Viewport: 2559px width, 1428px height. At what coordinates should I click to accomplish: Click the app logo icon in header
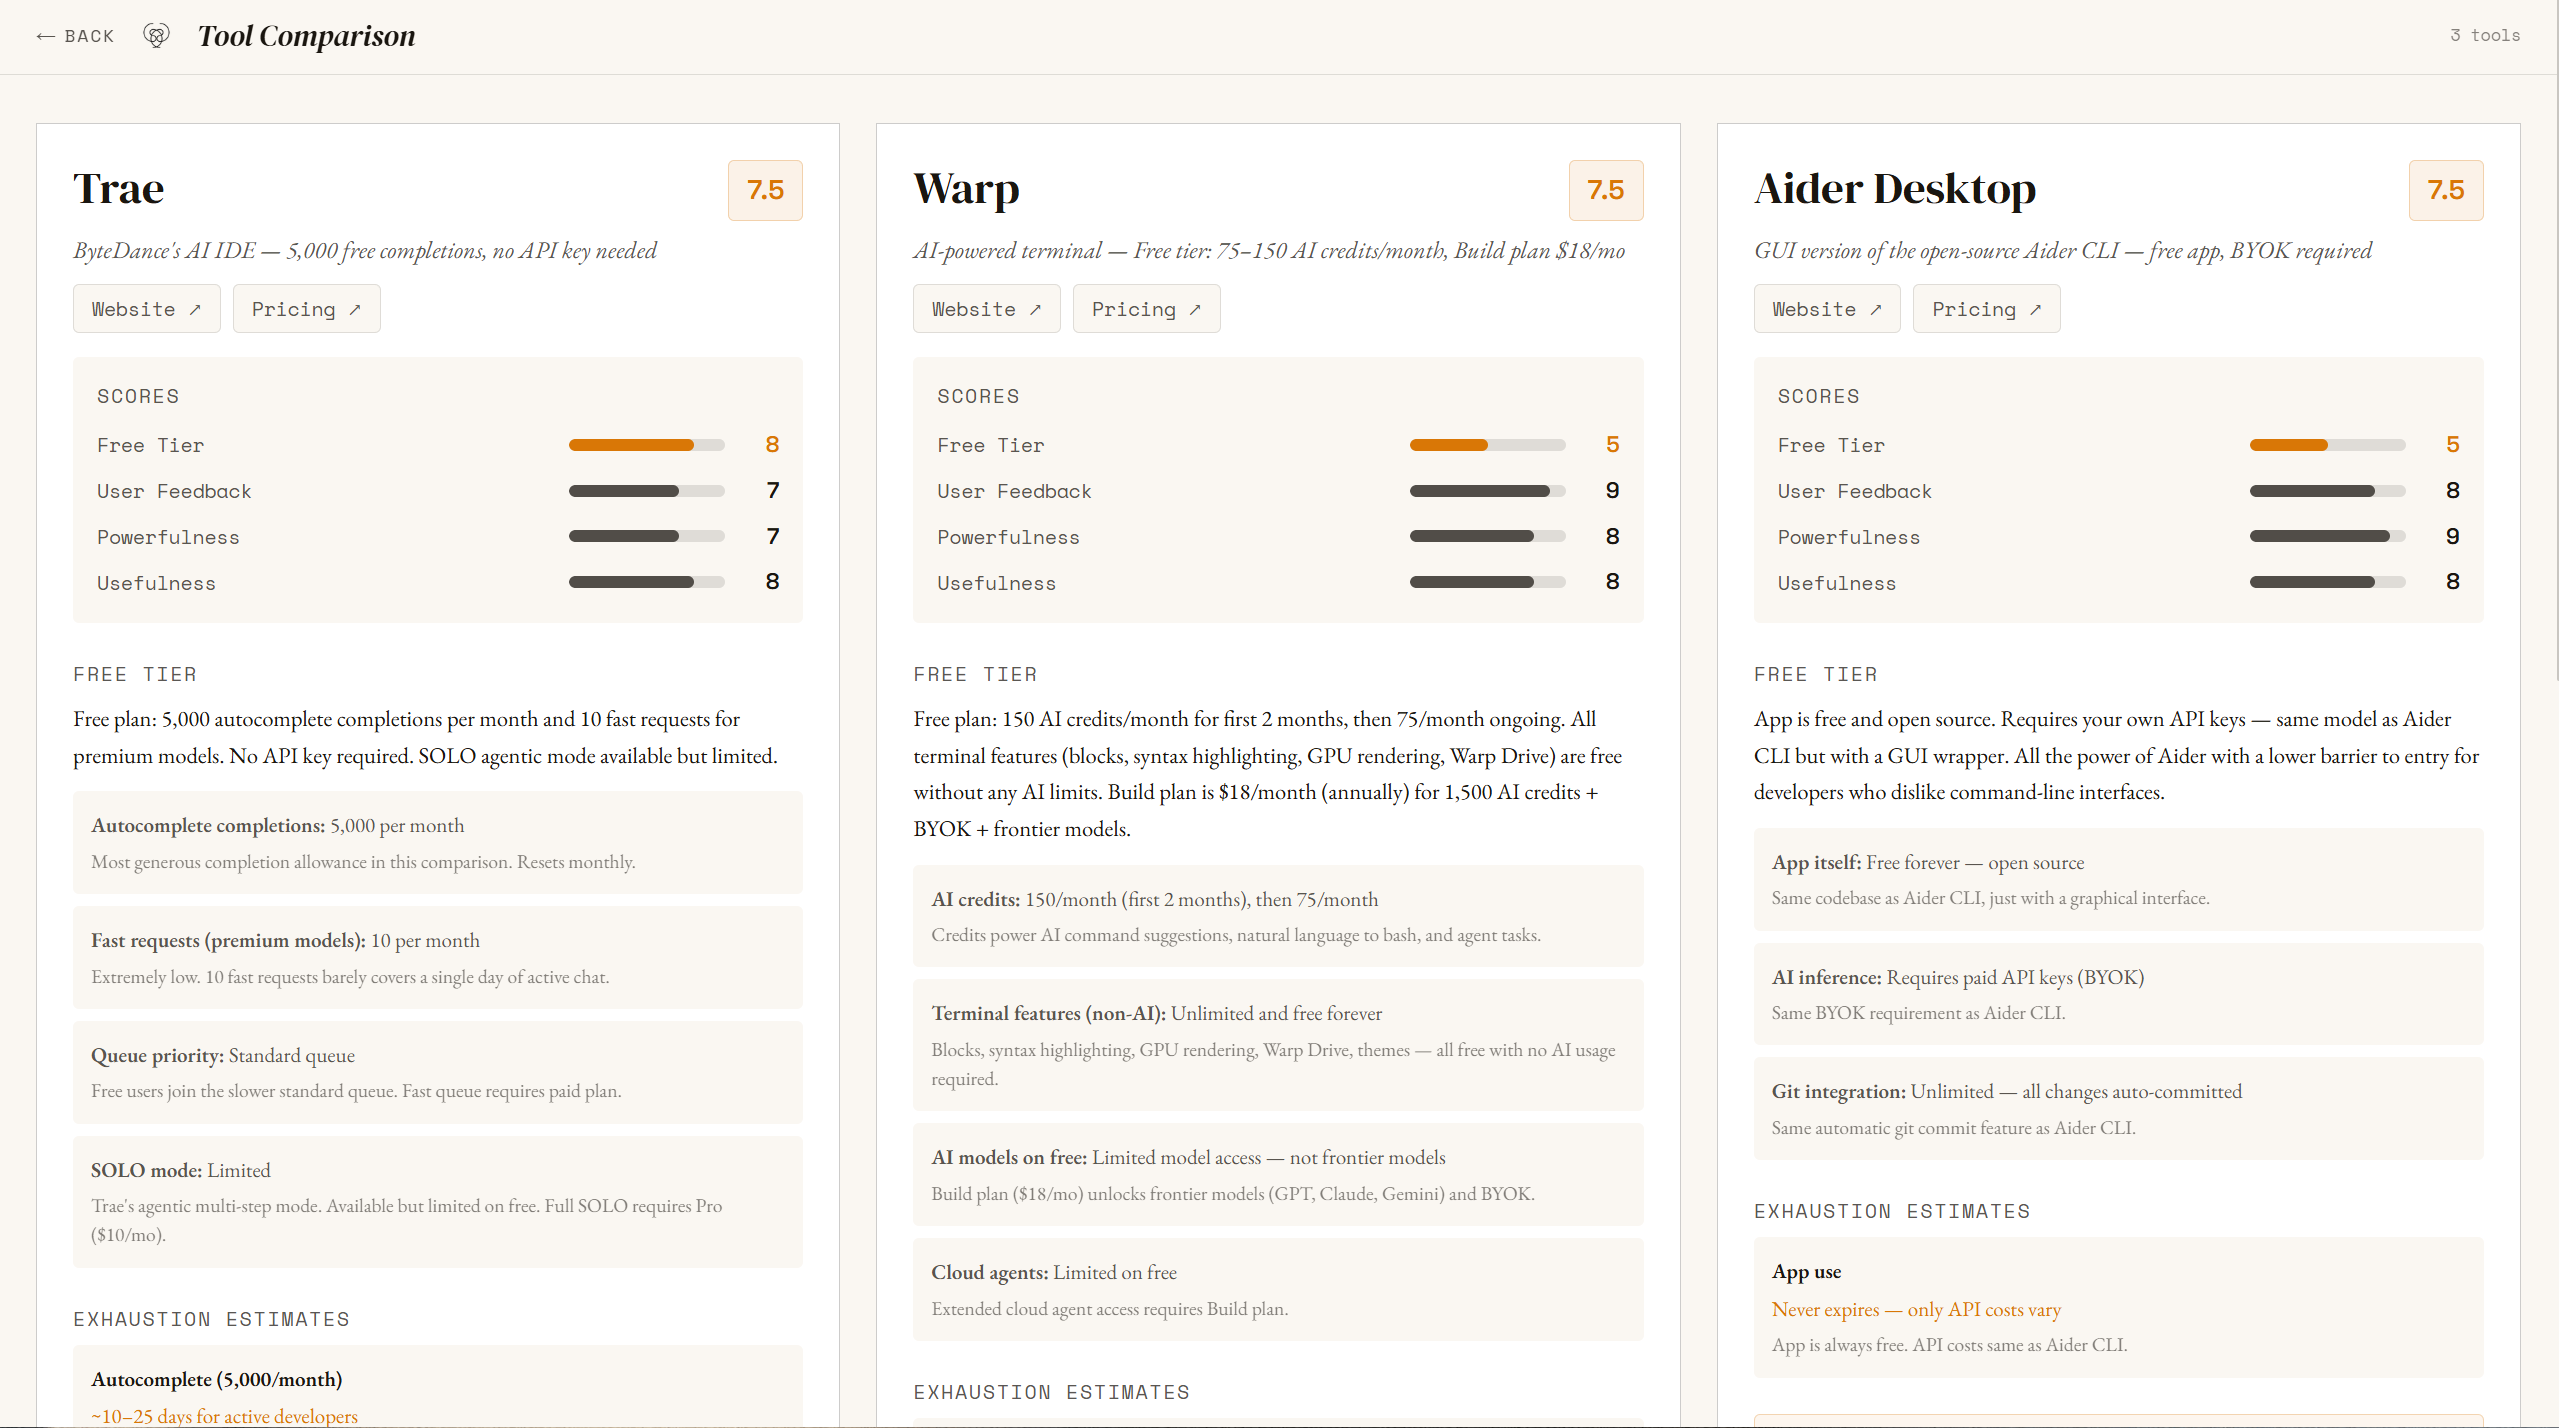(x=156, y=36)
